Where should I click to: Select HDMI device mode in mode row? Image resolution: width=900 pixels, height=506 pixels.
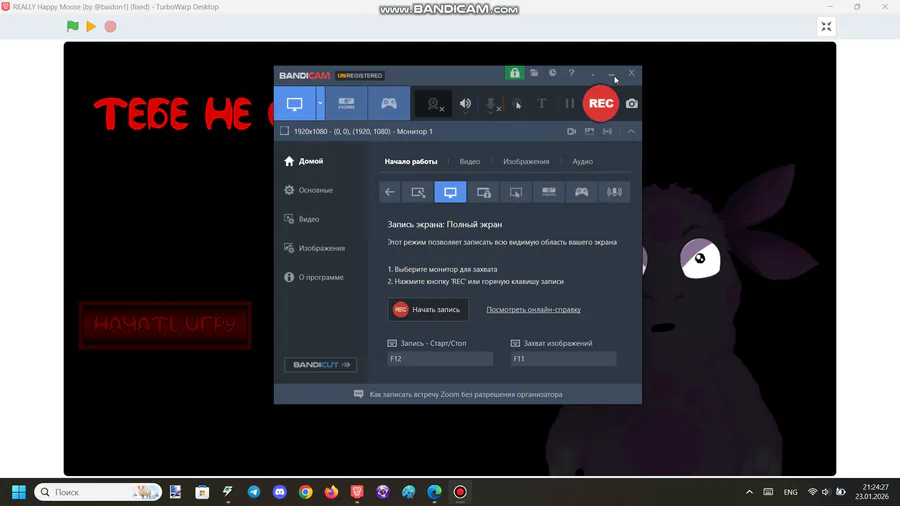click(549, 192)
